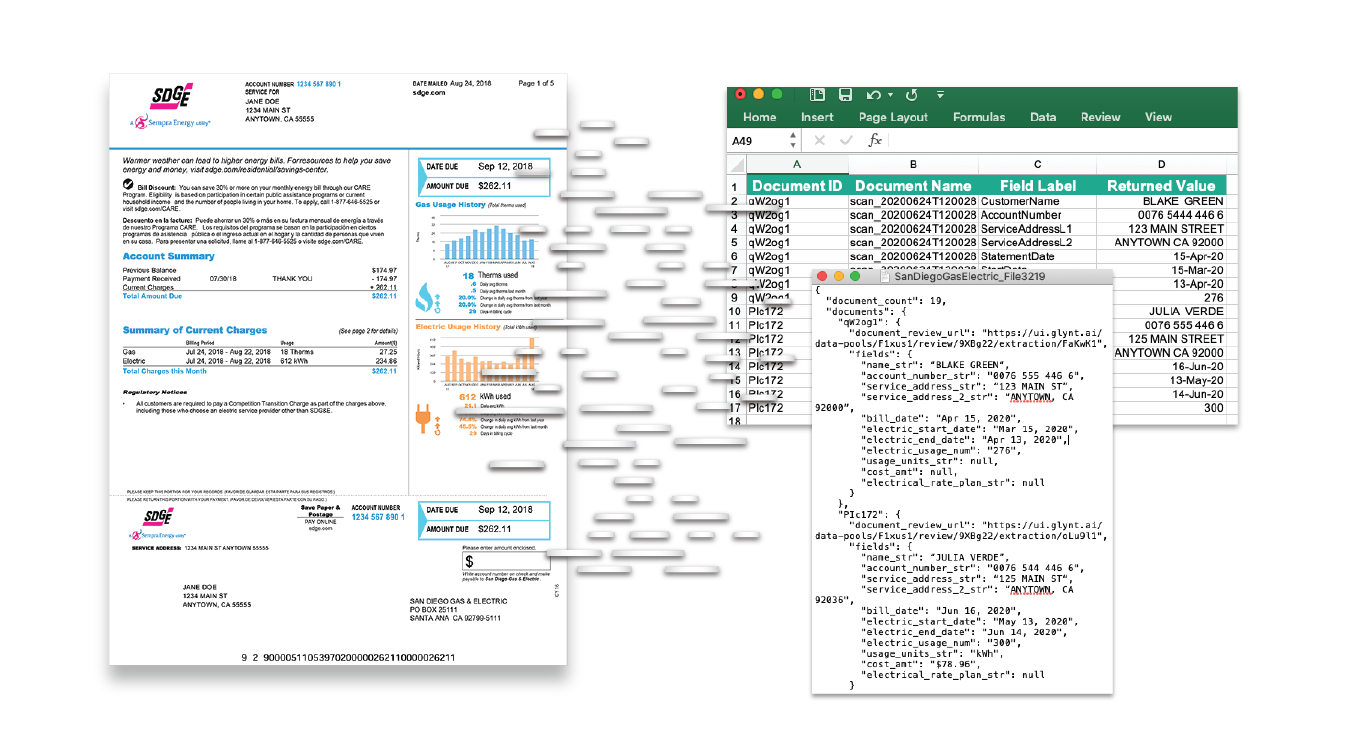Click the confirm checkmark in formula bar
This screenshot has height=740, width=1357.
pyautogui.click(x=846, y=141)
